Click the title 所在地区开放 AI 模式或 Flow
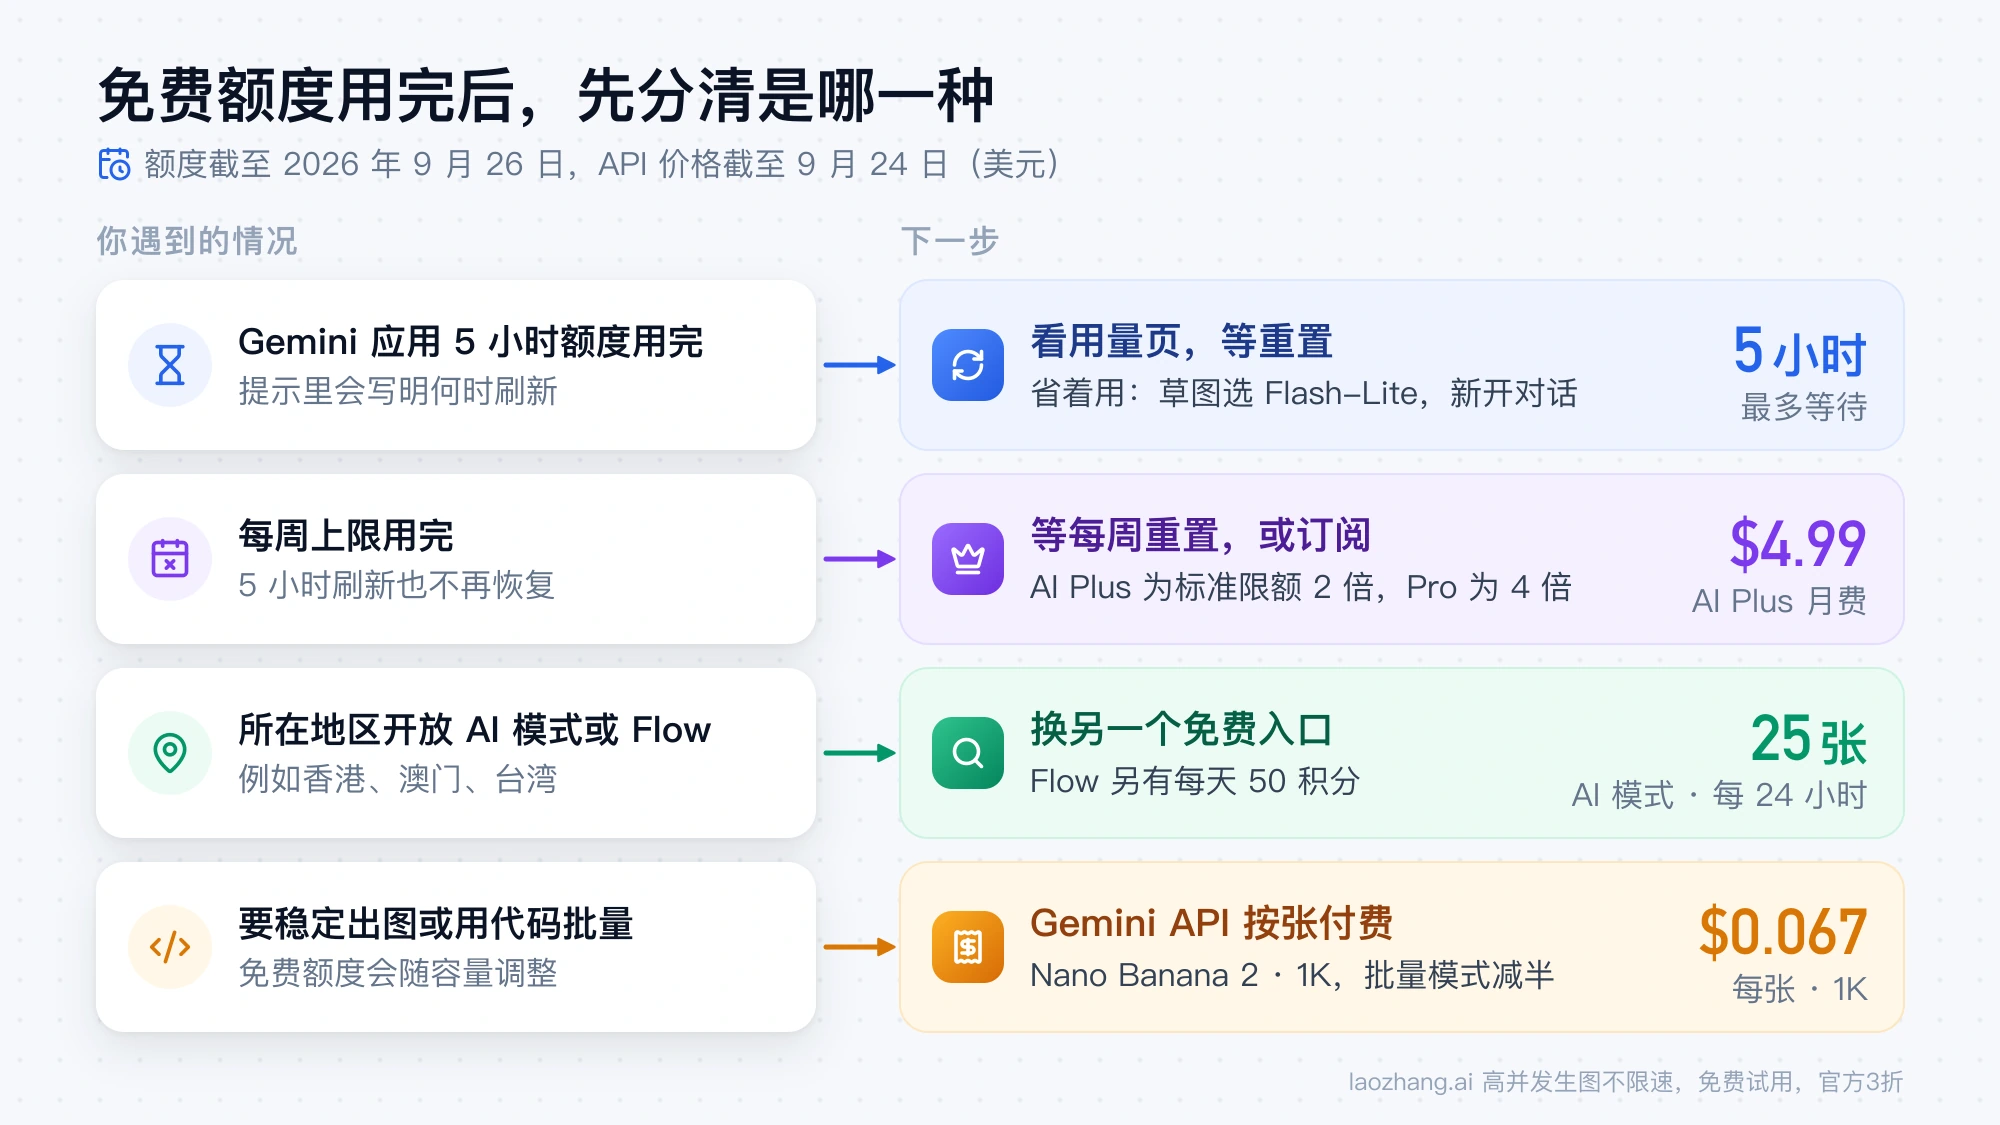2000x1125 pixels. (x=474, y=730)
